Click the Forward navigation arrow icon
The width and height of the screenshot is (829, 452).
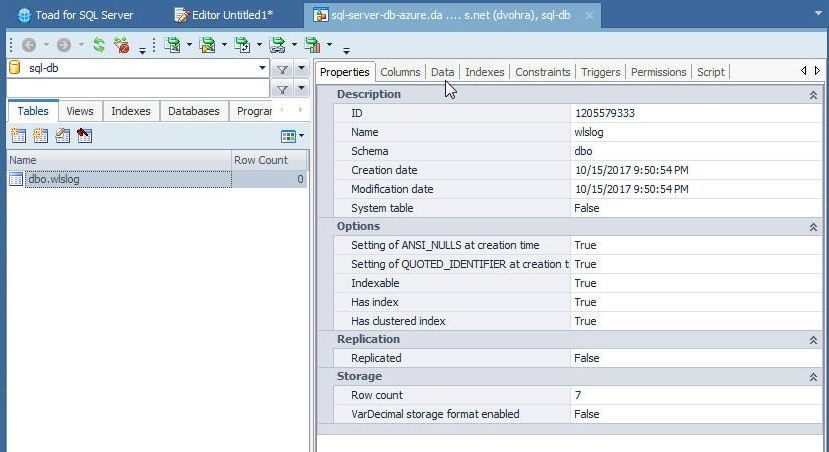point(64,45)
